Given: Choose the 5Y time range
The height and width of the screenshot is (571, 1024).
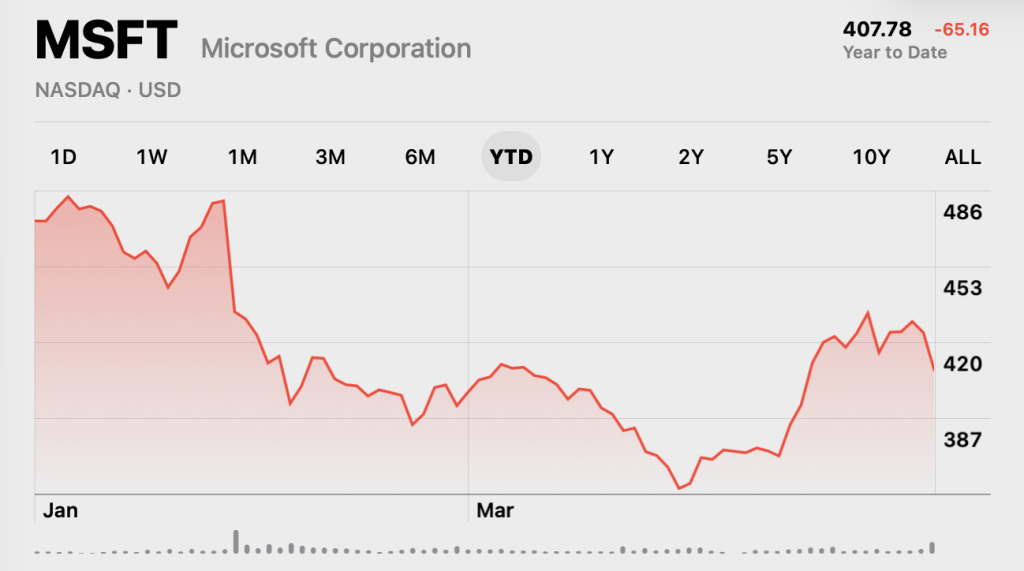Looking at the screenshot, I should tap(779, 157).
